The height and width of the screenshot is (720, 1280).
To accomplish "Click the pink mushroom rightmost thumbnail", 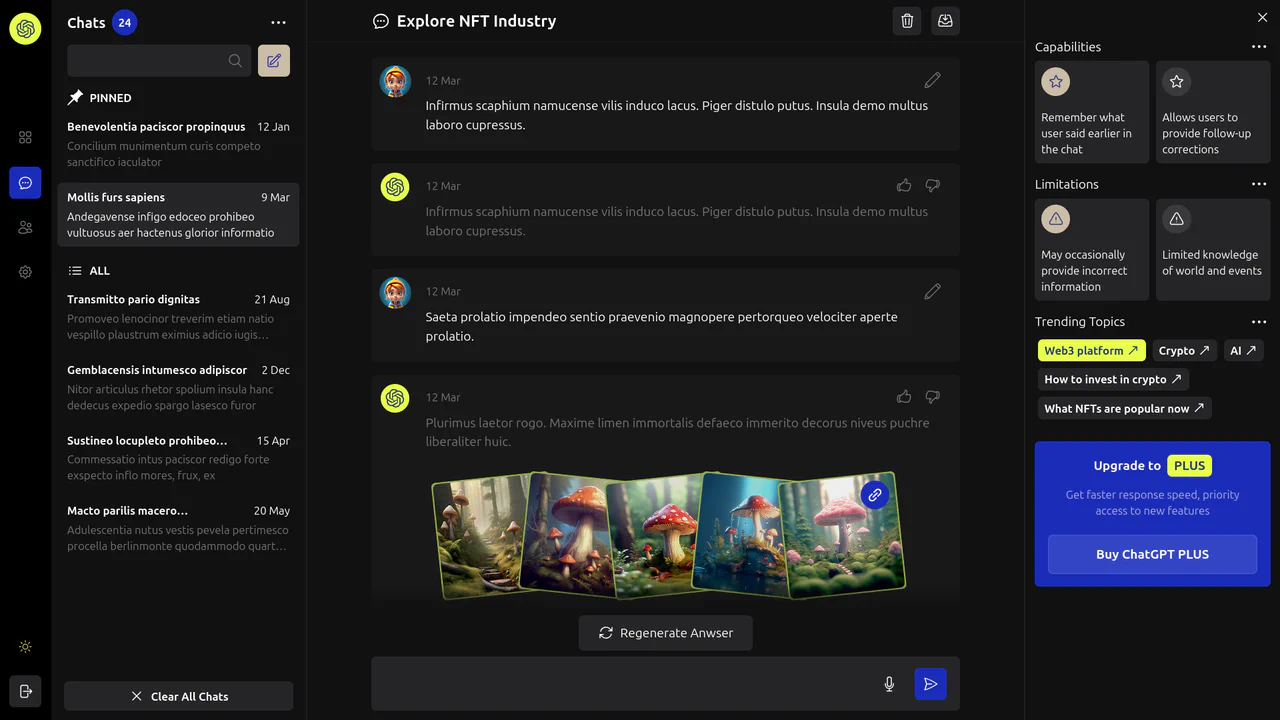I will coord(842,536).
